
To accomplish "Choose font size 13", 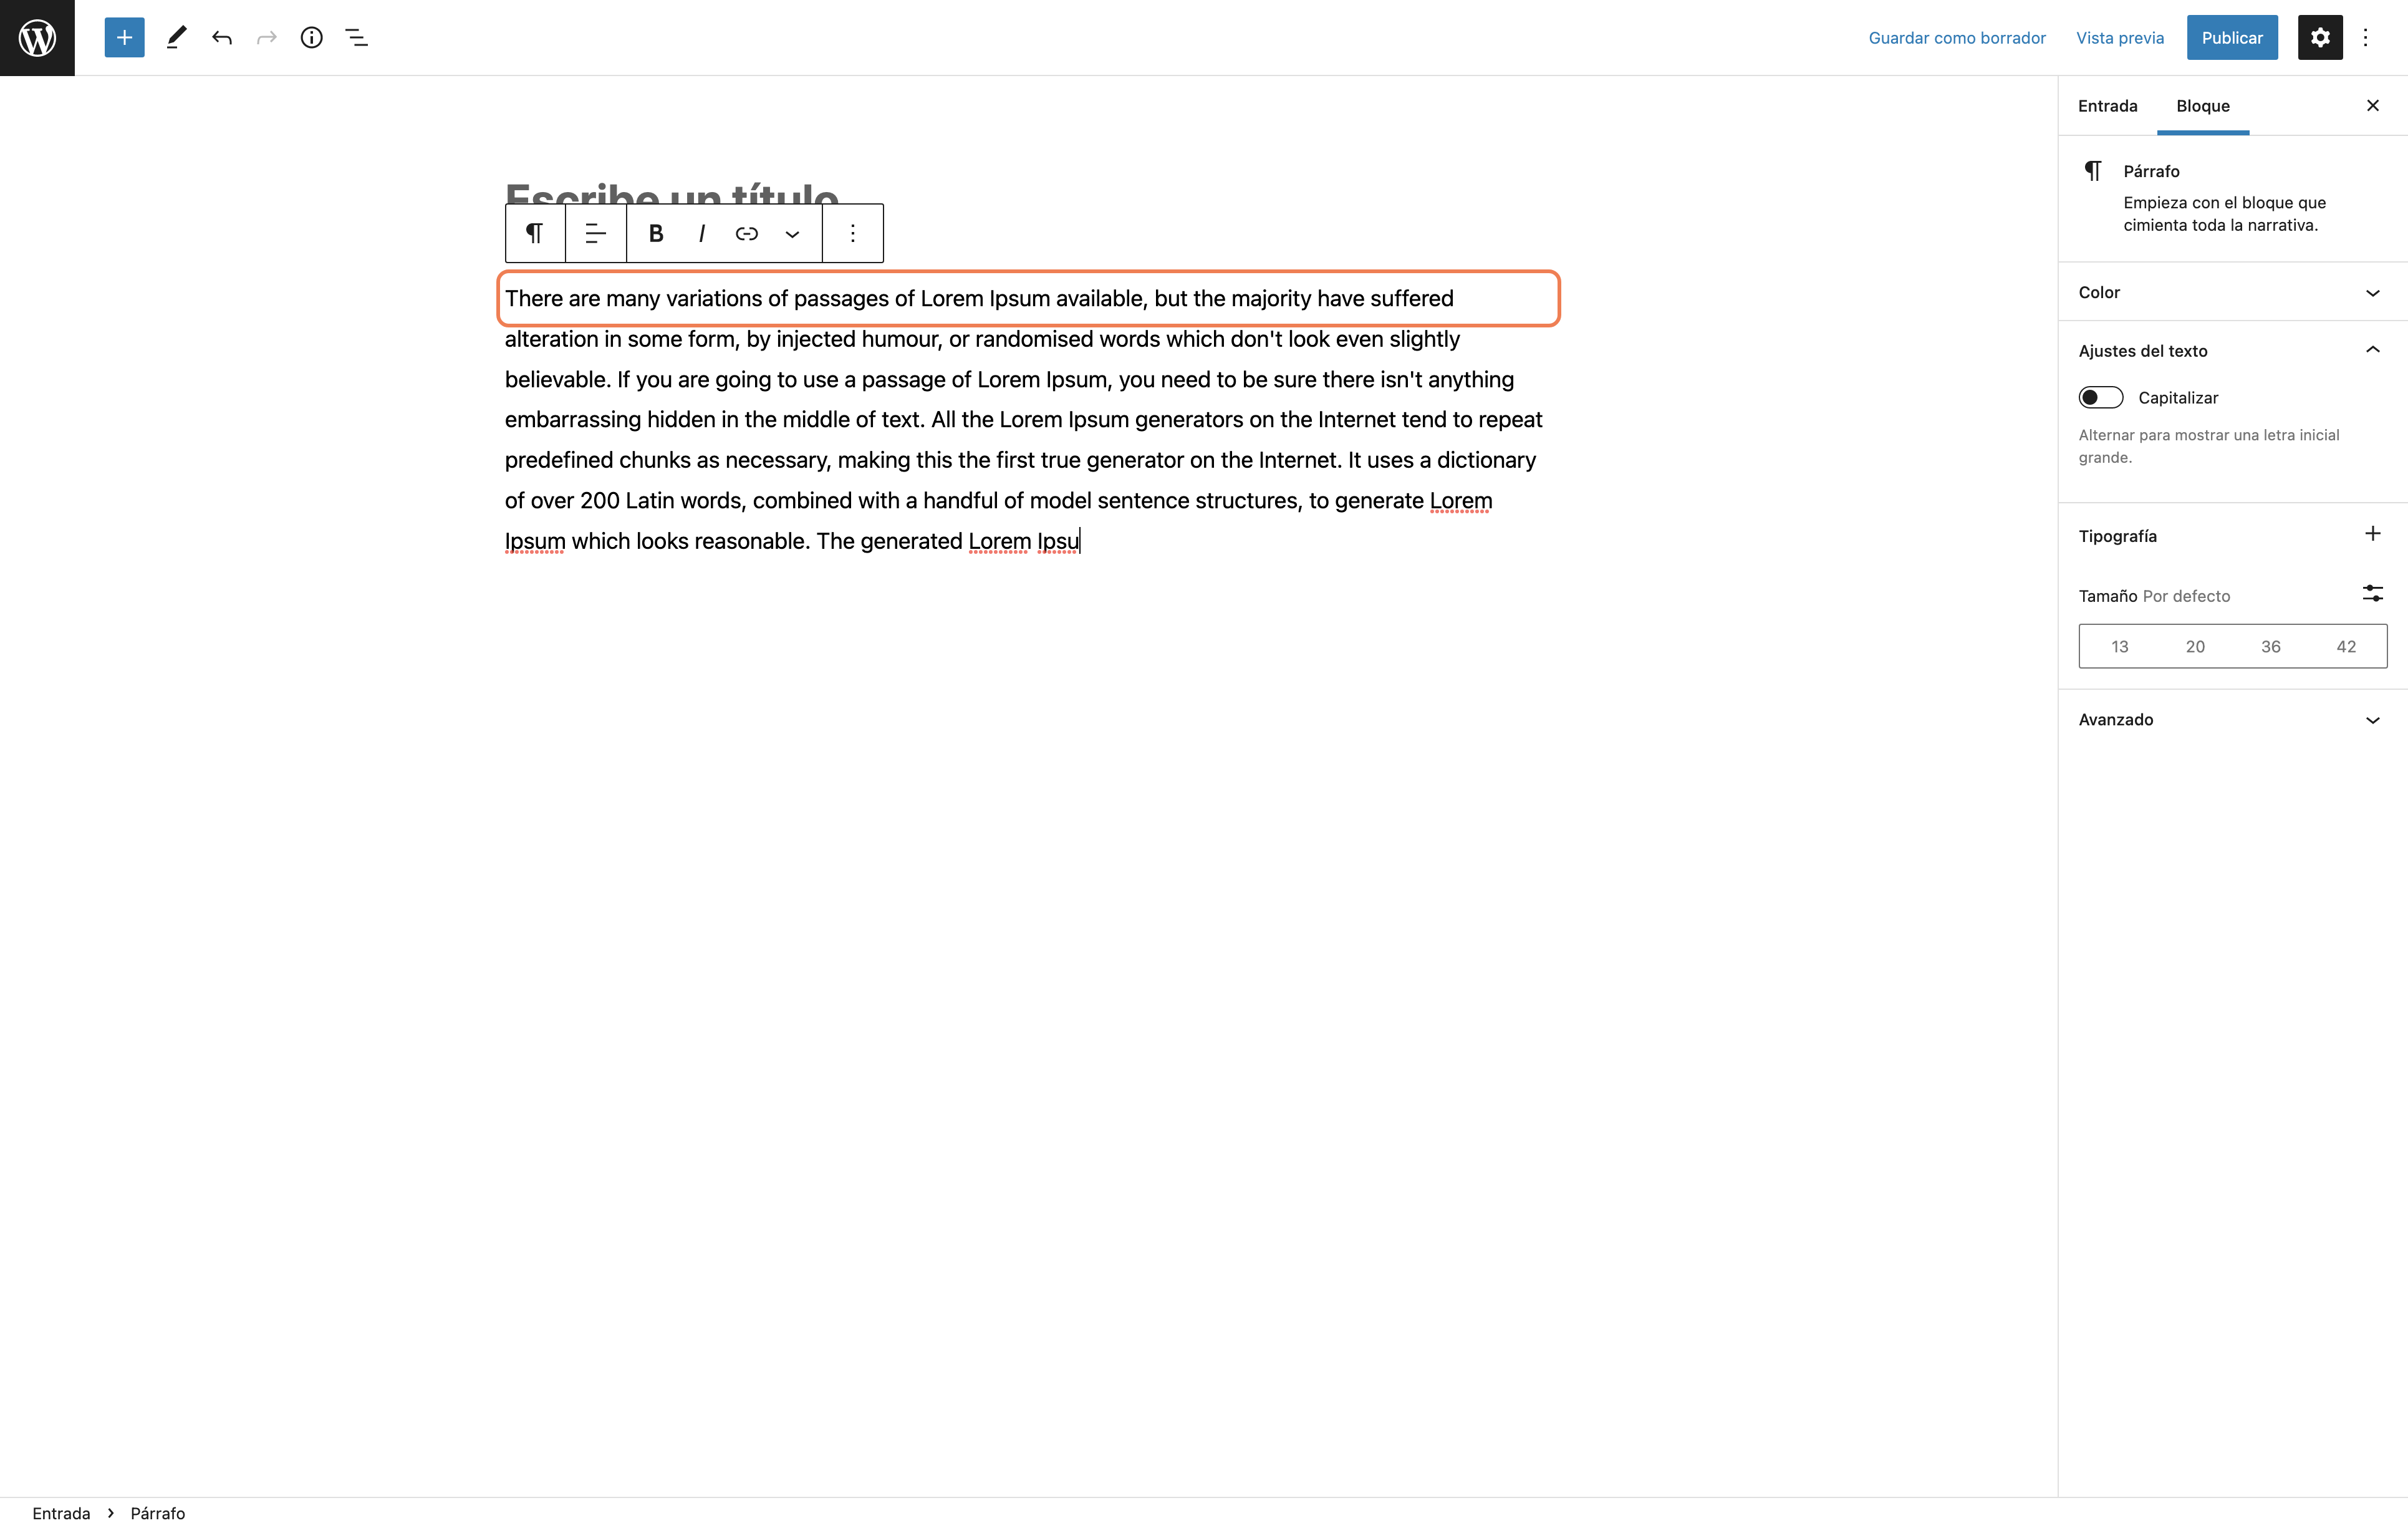I will [x=2120, y=646].
